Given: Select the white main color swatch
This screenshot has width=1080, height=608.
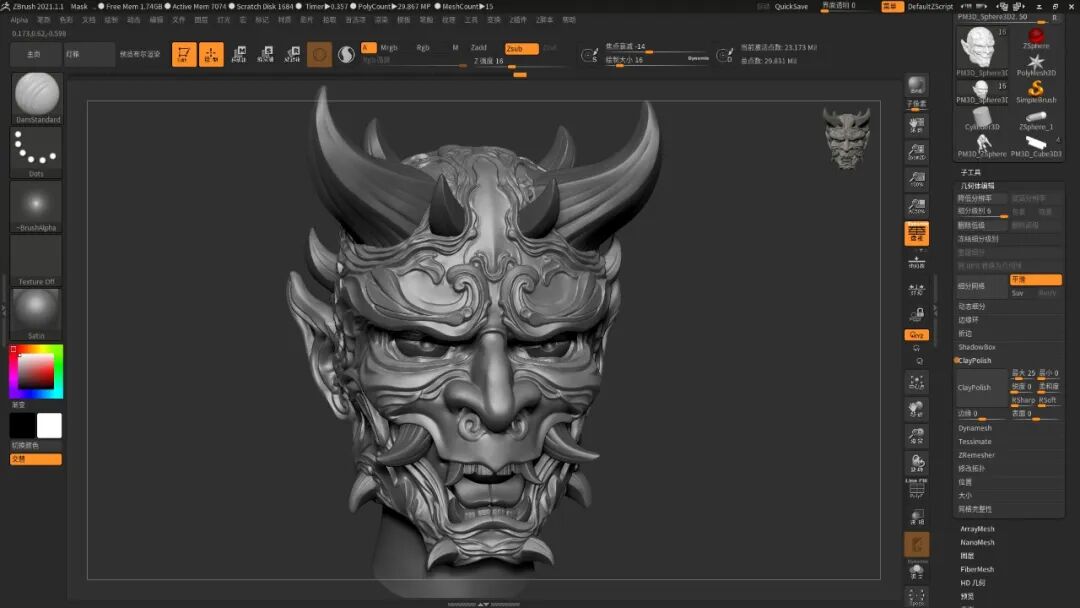Looking at the screenshot, I should 49,426.
